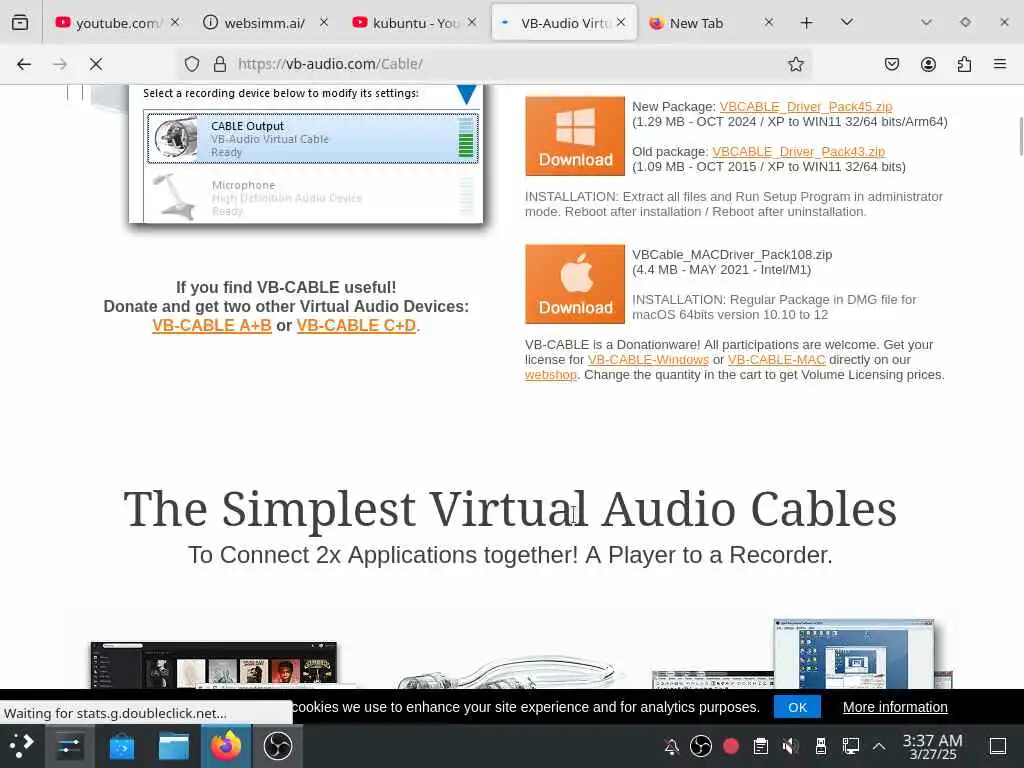Open a new tab with plus button

click(x=807, y=23)
